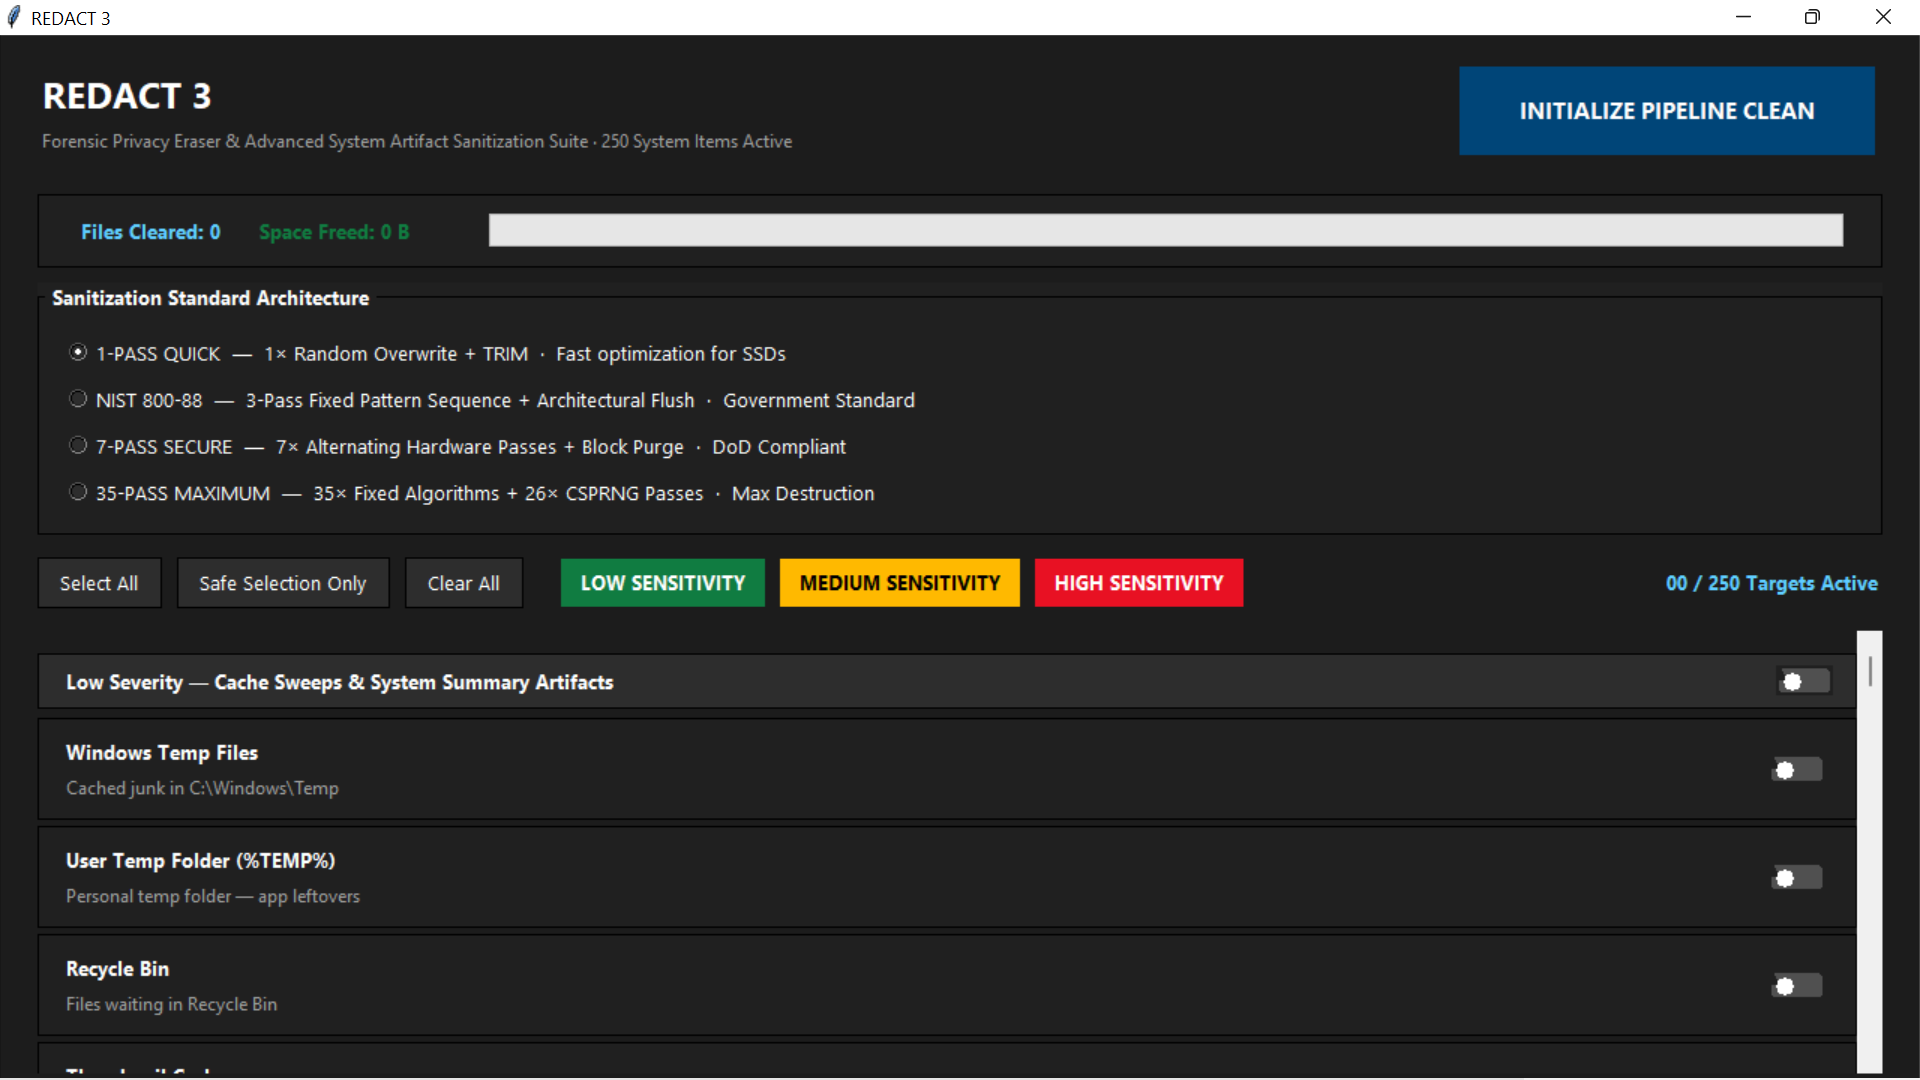Pick the 35-PASS MAXIMUM radio option
The height and width of the screenshot is (1080, 1920).
(x=78, y=492)
